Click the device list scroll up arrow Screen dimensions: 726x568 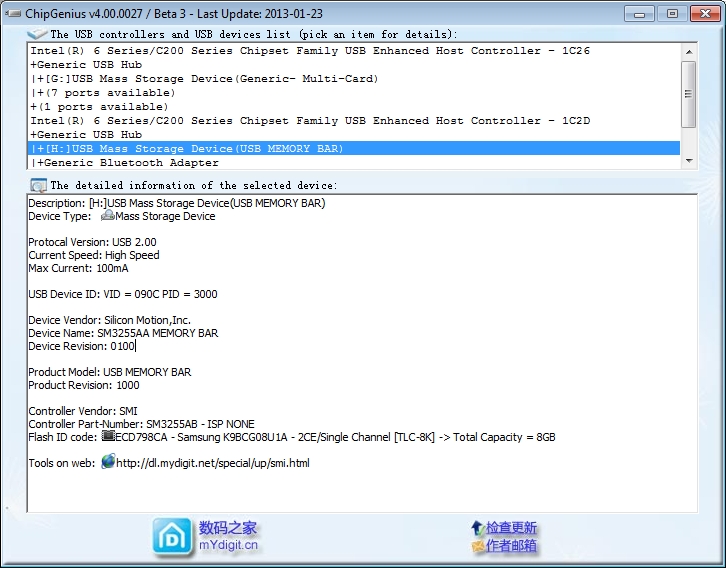689,52
